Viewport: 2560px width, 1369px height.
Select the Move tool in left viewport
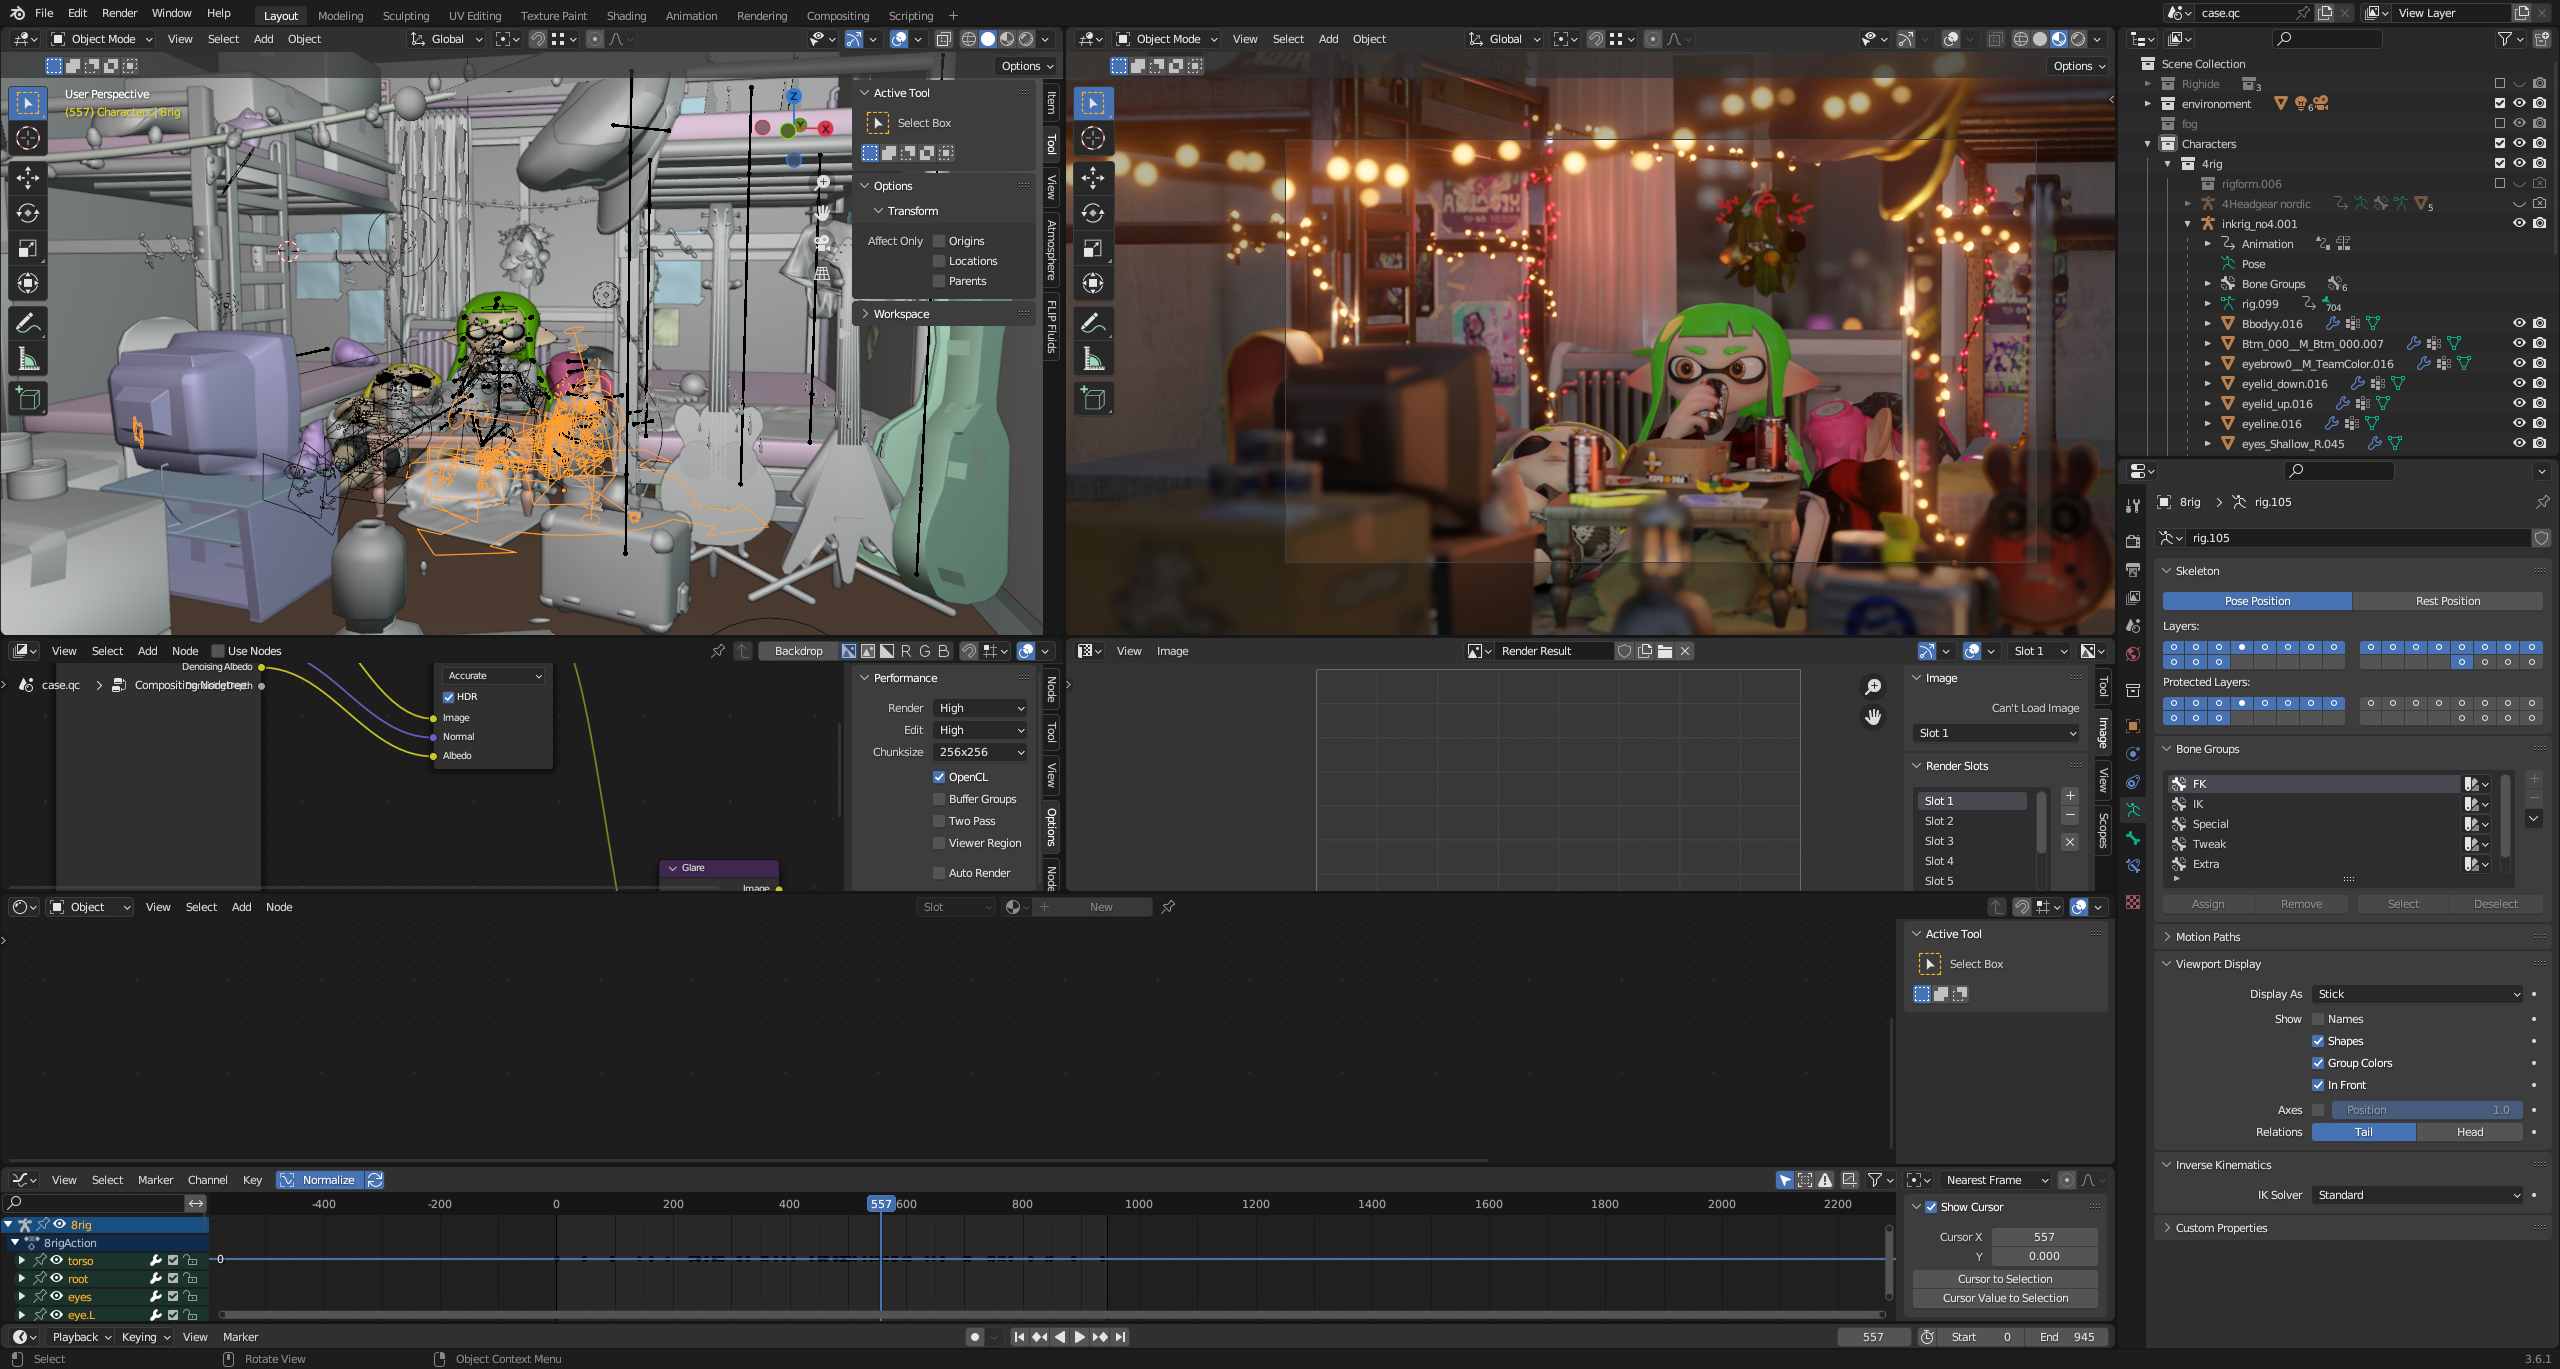pos(28,178)
